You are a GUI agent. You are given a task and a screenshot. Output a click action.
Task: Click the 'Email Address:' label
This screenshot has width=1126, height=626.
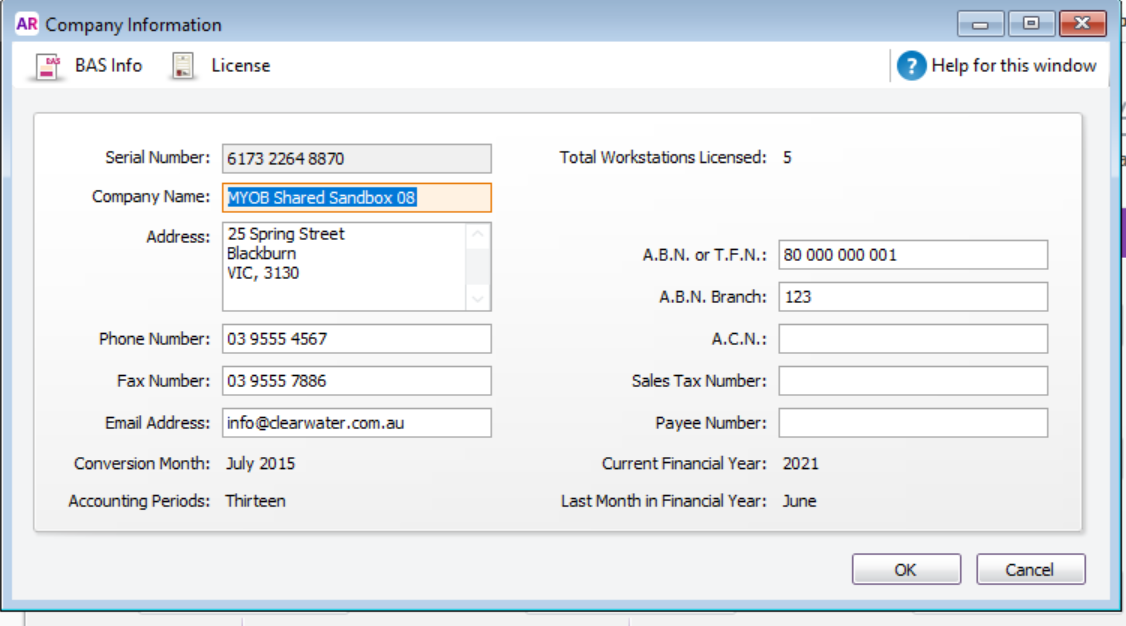coord(157,423)
